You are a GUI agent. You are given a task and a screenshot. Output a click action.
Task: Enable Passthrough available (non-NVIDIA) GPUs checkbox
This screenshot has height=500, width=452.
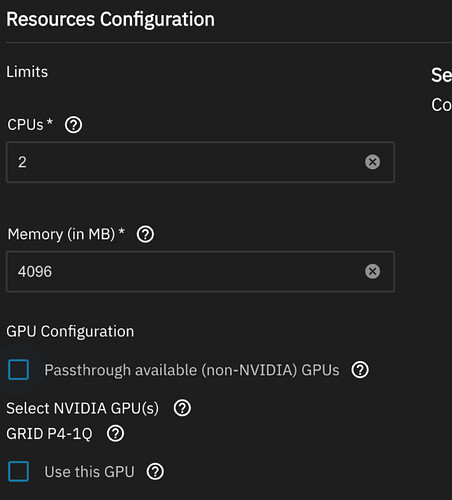[18, 370]
